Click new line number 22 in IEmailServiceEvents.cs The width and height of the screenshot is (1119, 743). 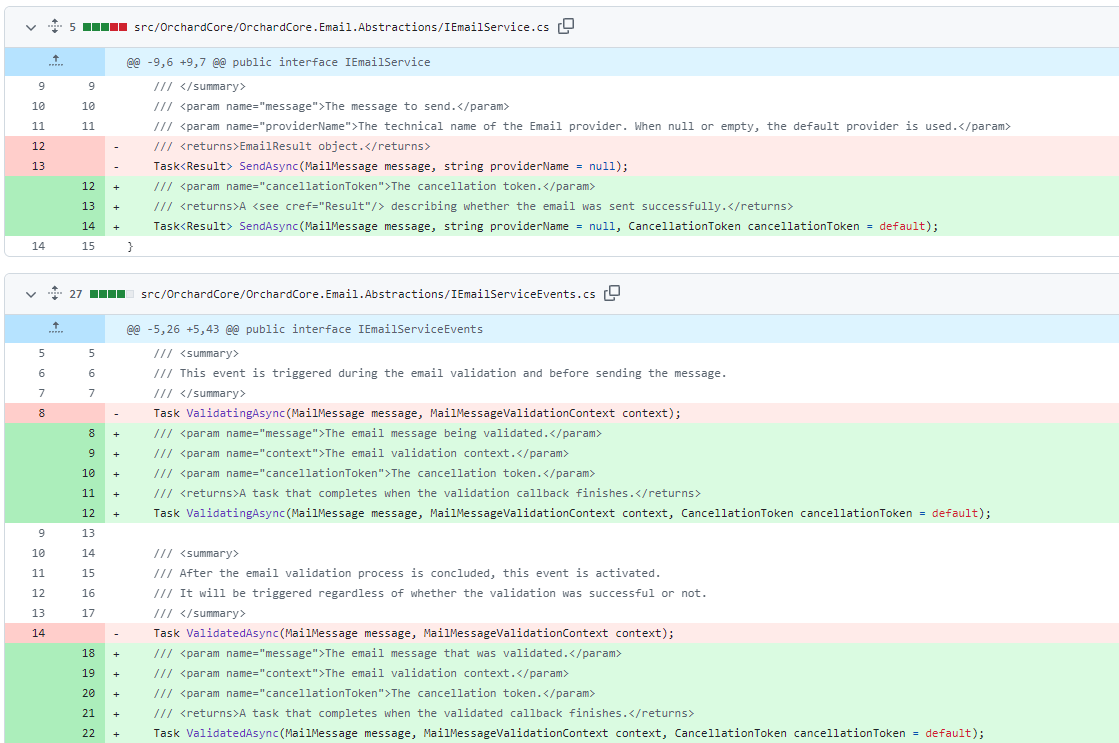coord(88,733)
